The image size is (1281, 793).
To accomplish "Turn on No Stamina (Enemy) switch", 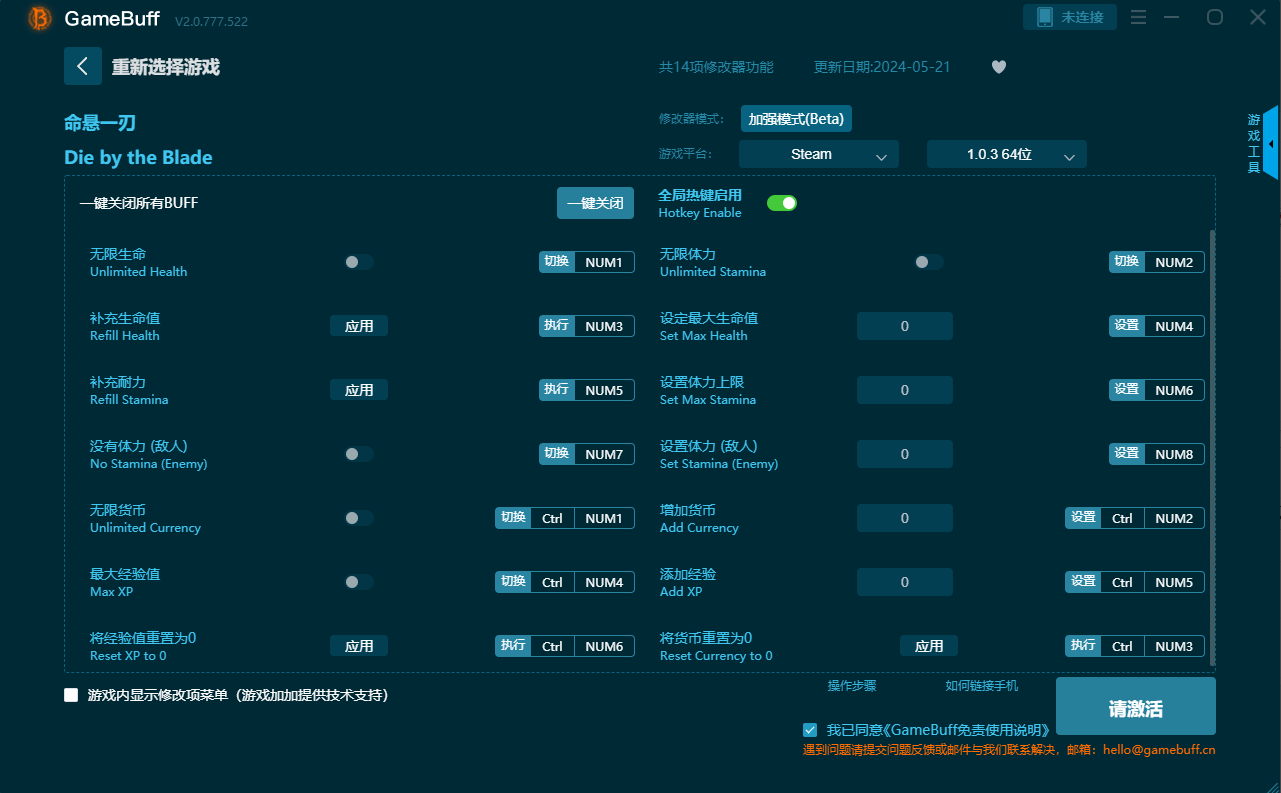I will (359, 454).
